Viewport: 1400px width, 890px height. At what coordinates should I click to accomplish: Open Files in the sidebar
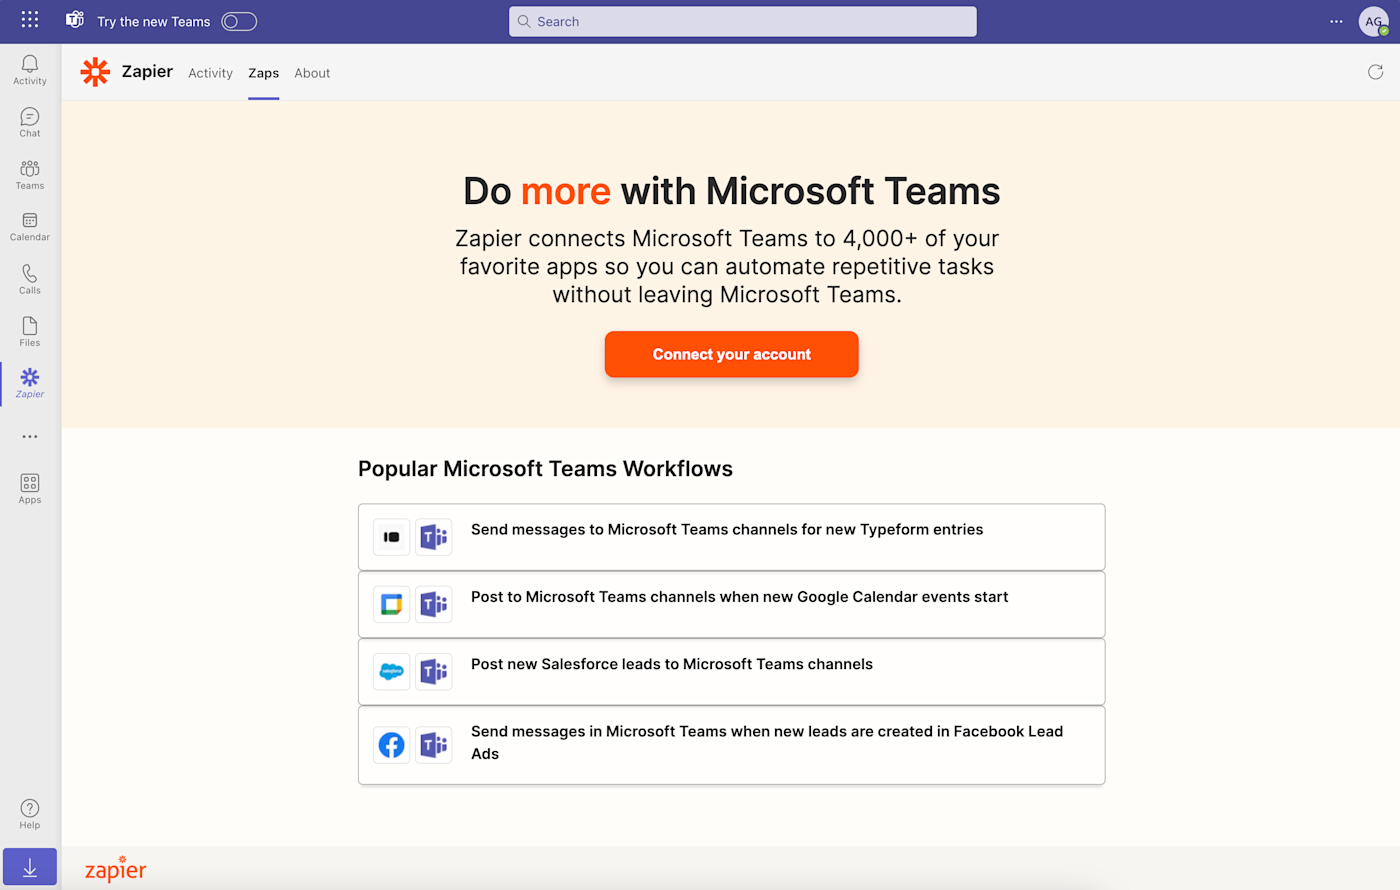pyautogui.click(x=30, y=331)
